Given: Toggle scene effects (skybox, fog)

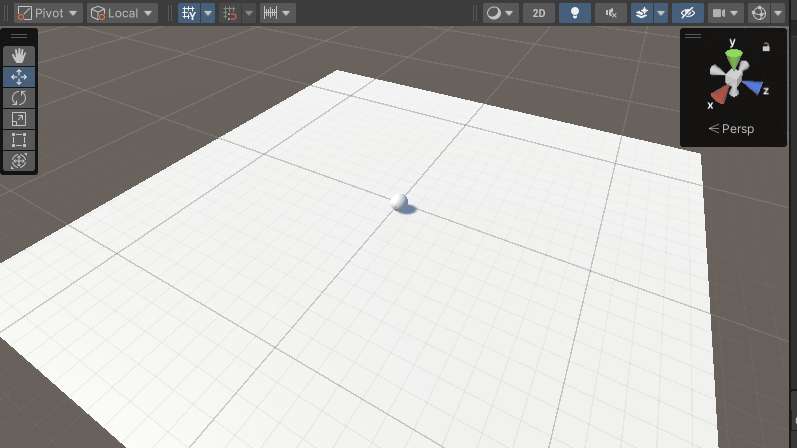Looking at the screenshot, I should click(642, 13).
